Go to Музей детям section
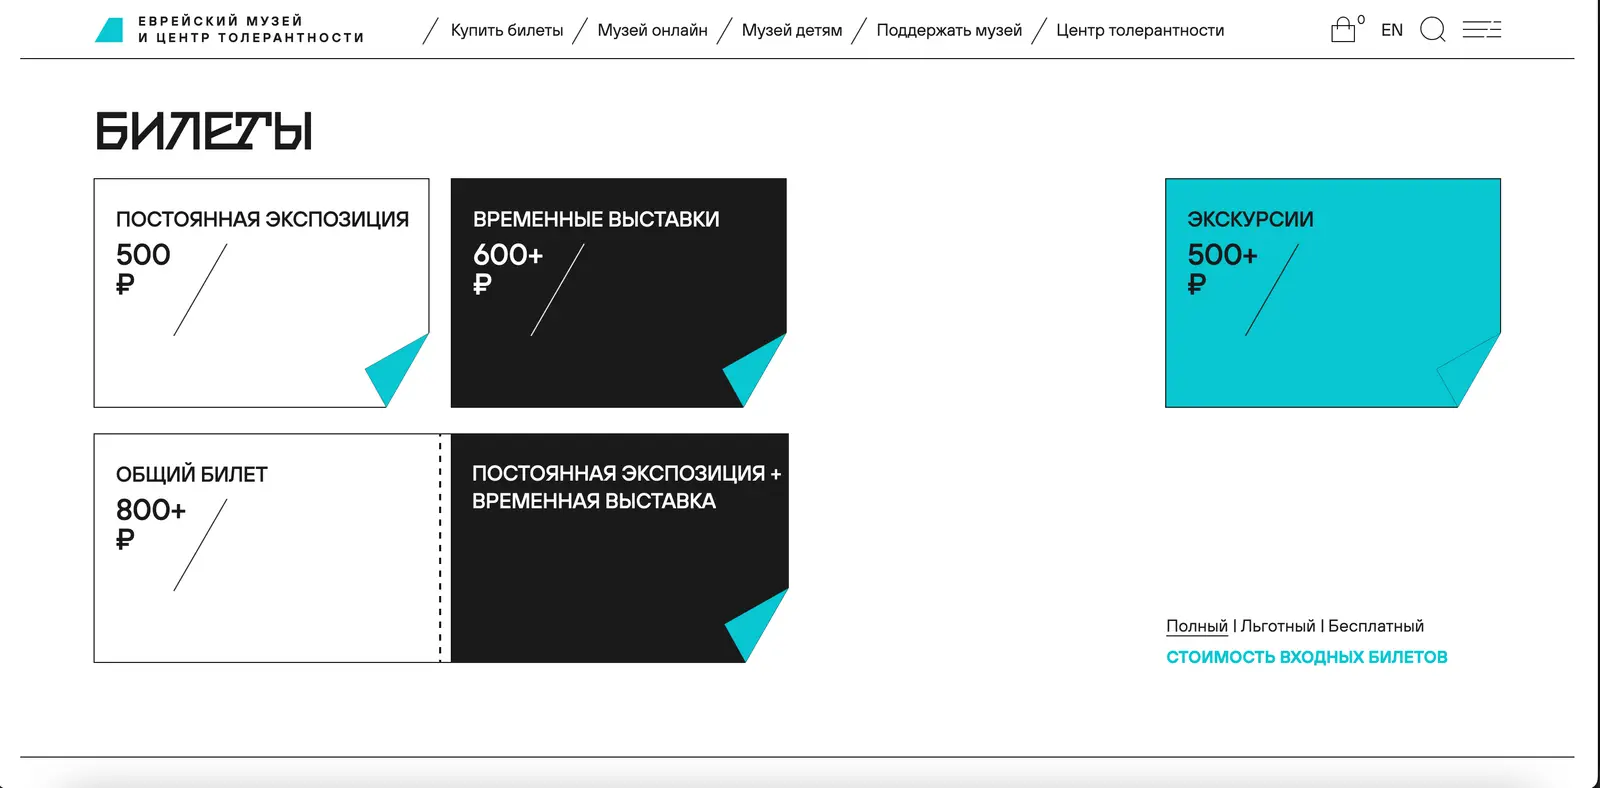This screenshot has height=788, width=1600. [x=792, y=30]
